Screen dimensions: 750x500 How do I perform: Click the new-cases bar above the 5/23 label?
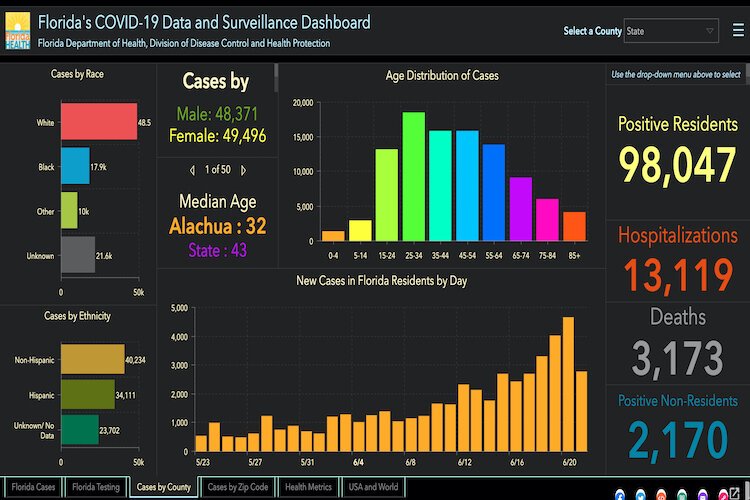click(x=201, y=444)
